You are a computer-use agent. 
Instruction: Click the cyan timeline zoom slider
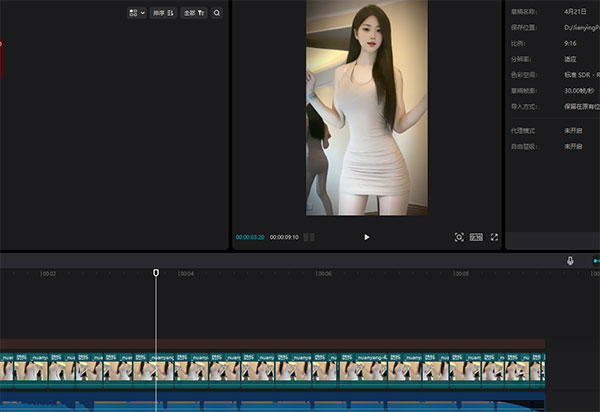coord(597,261)
